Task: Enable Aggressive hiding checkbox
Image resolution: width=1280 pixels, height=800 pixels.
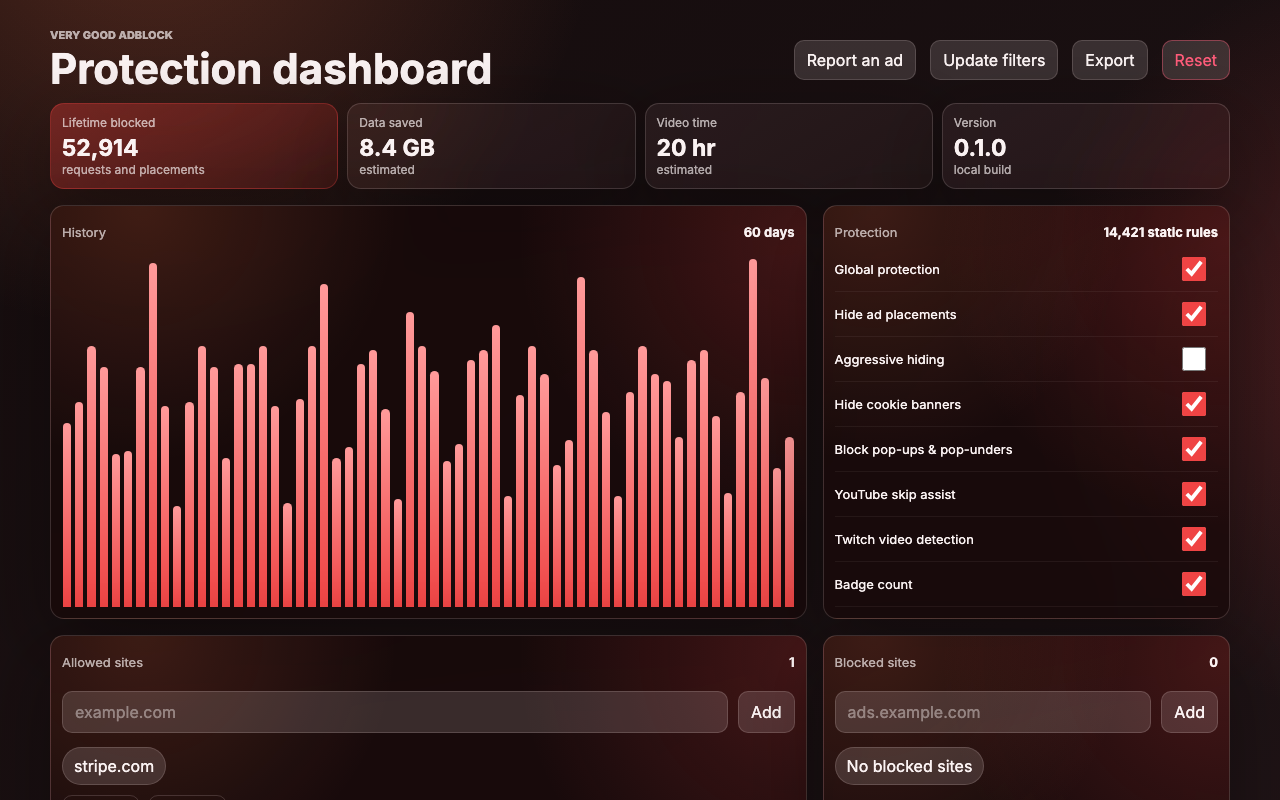Action: (x=1194, y=359)
